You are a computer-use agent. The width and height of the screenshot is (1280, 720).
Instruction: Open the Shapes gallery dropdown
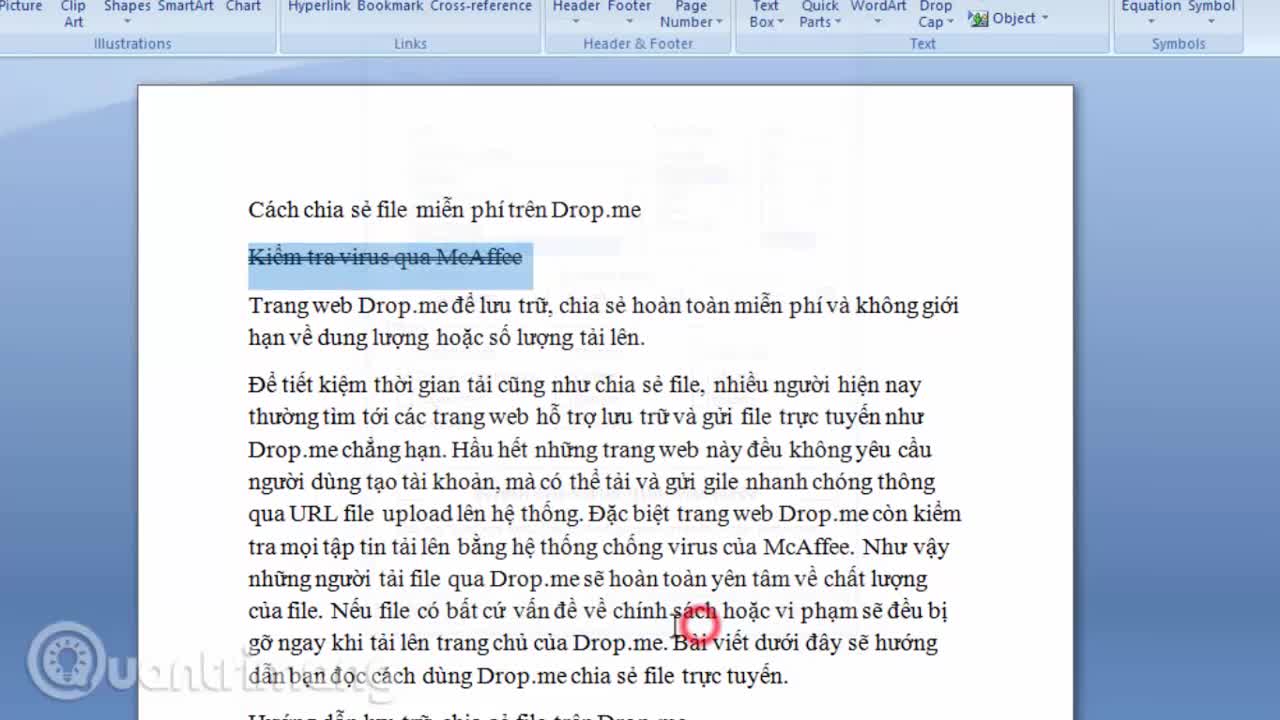point(127,12)
